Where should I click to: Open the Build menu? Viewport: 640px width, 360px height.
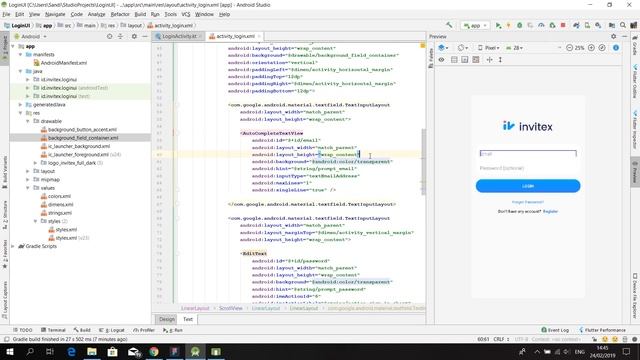click(x=140, y=14)
